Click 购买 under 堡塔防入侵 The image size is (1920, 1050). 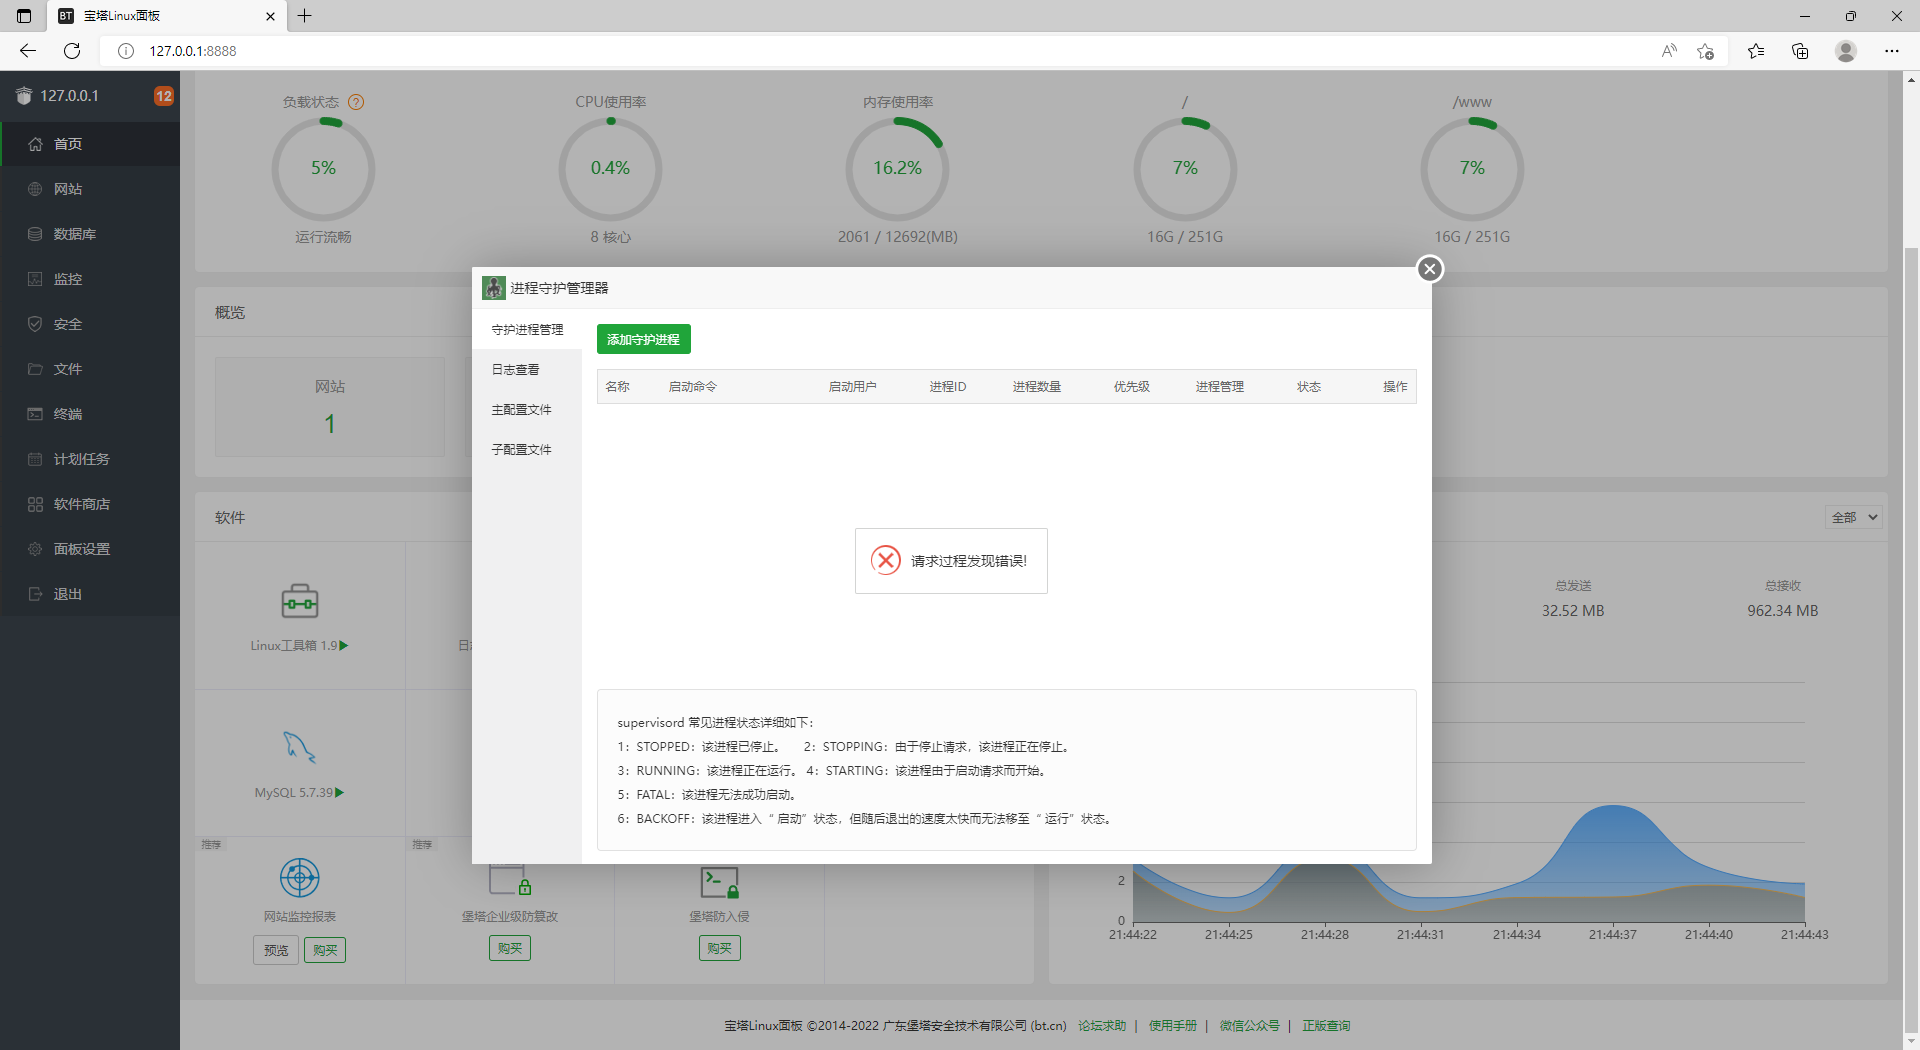coord(720,948)
